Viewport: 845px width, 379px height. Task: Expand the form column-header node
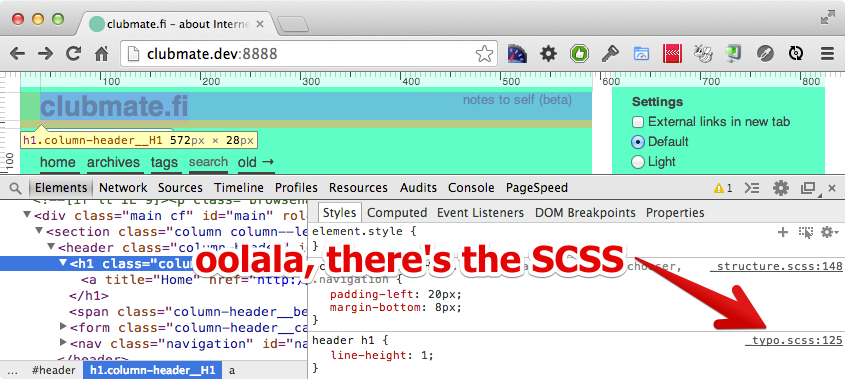click(63, 326)
